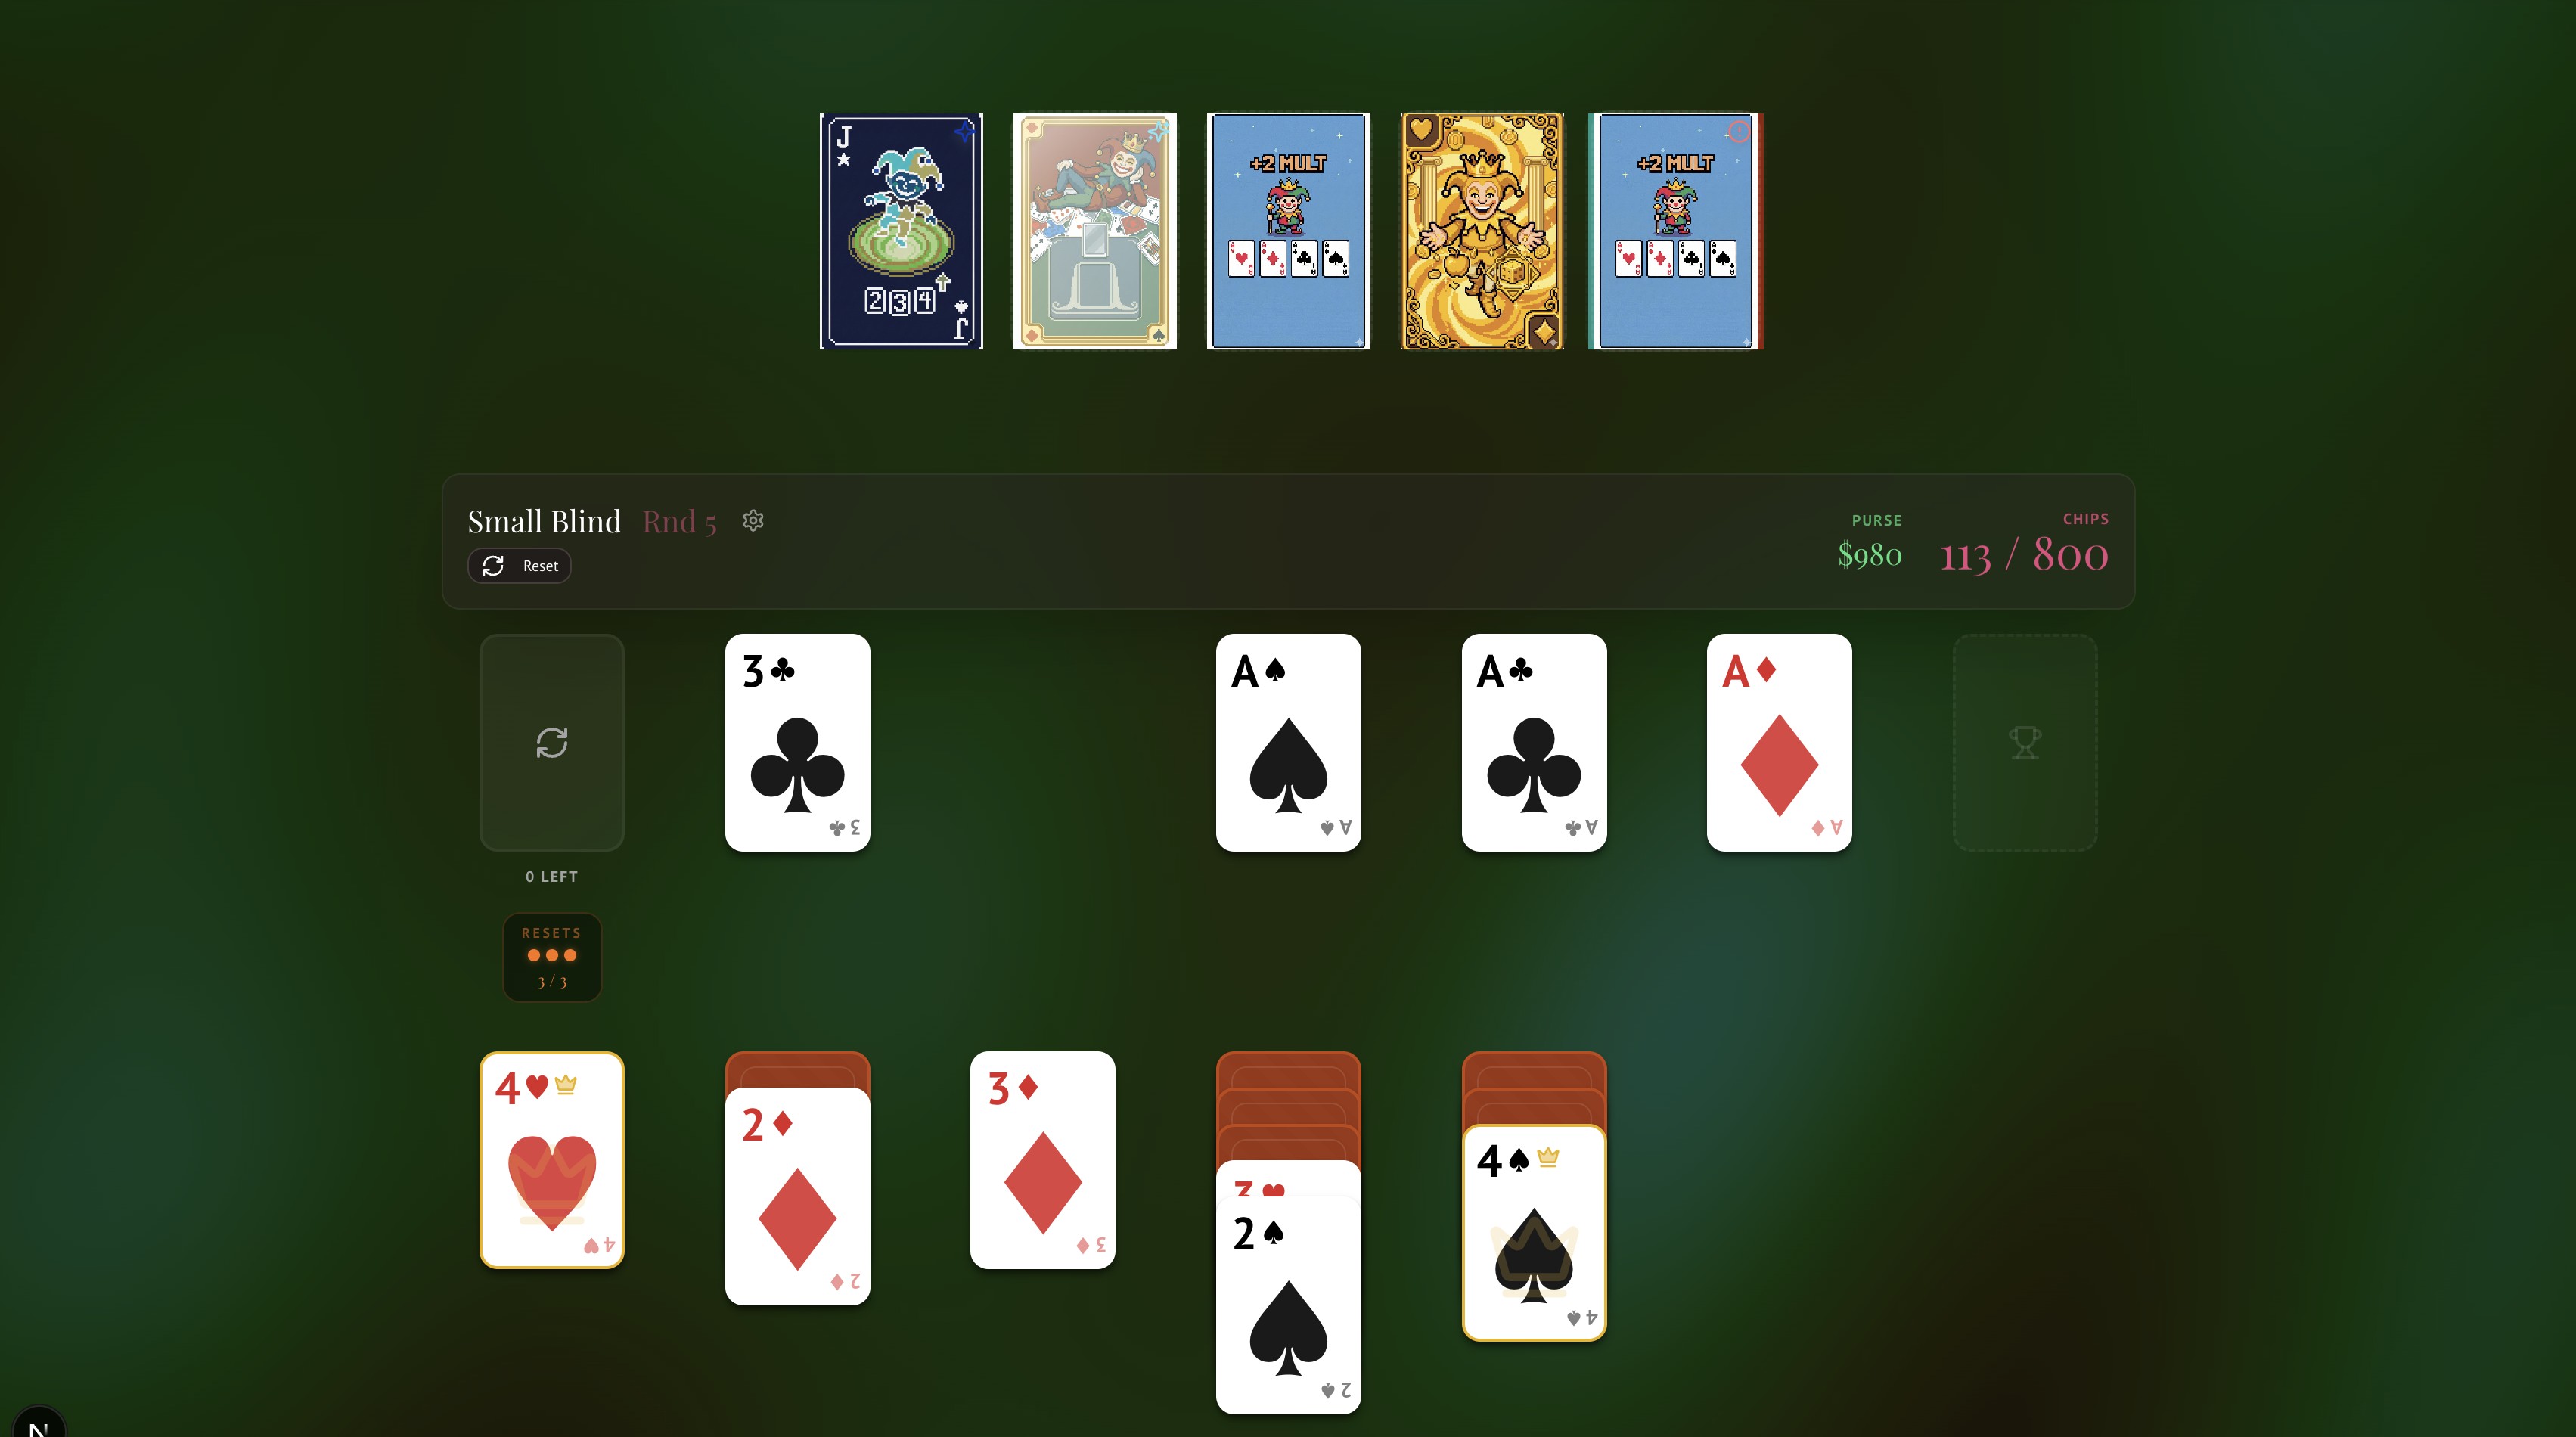The height and width of the screenshot is (1437, 2576).
Task: Click the empty draw pile refresh icon
Action: pos(552,742)
